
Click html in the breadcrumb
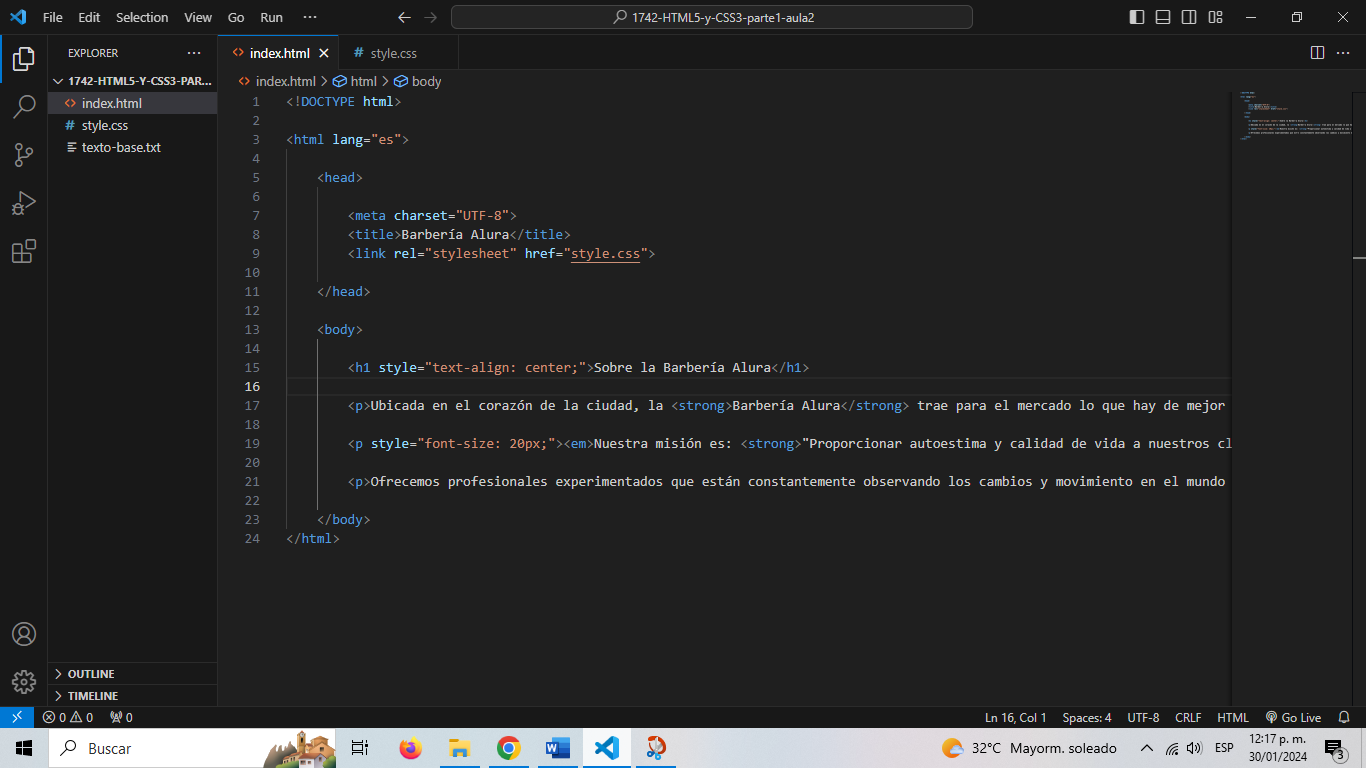click(x=355, y=82)
